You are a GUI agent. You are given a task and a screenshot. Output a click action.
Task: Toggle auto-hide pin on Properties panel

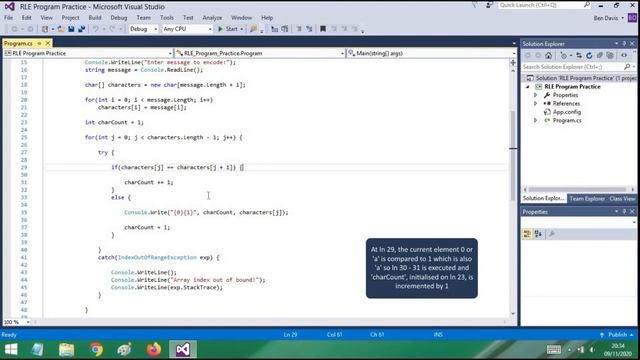coord(624,211)
